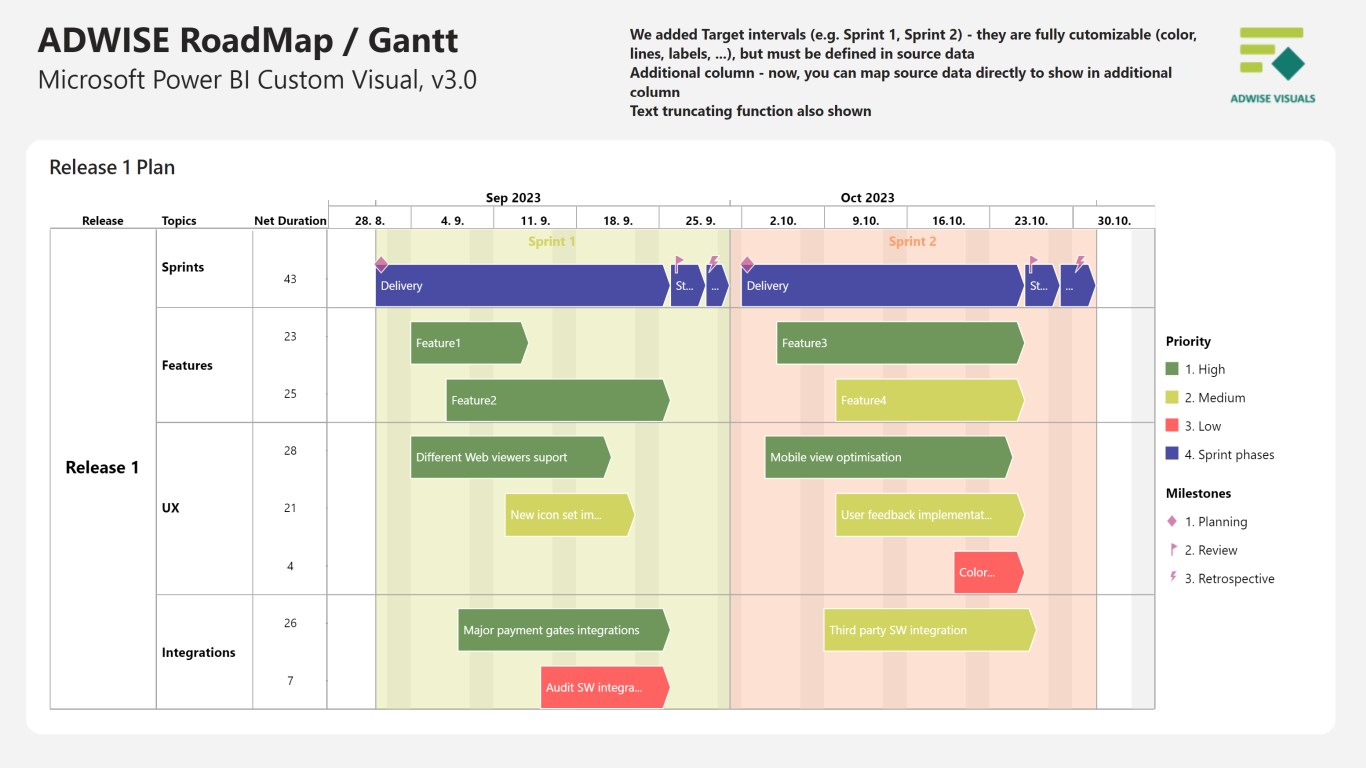Click the Sprint 2 interval label

coord(912,241)
